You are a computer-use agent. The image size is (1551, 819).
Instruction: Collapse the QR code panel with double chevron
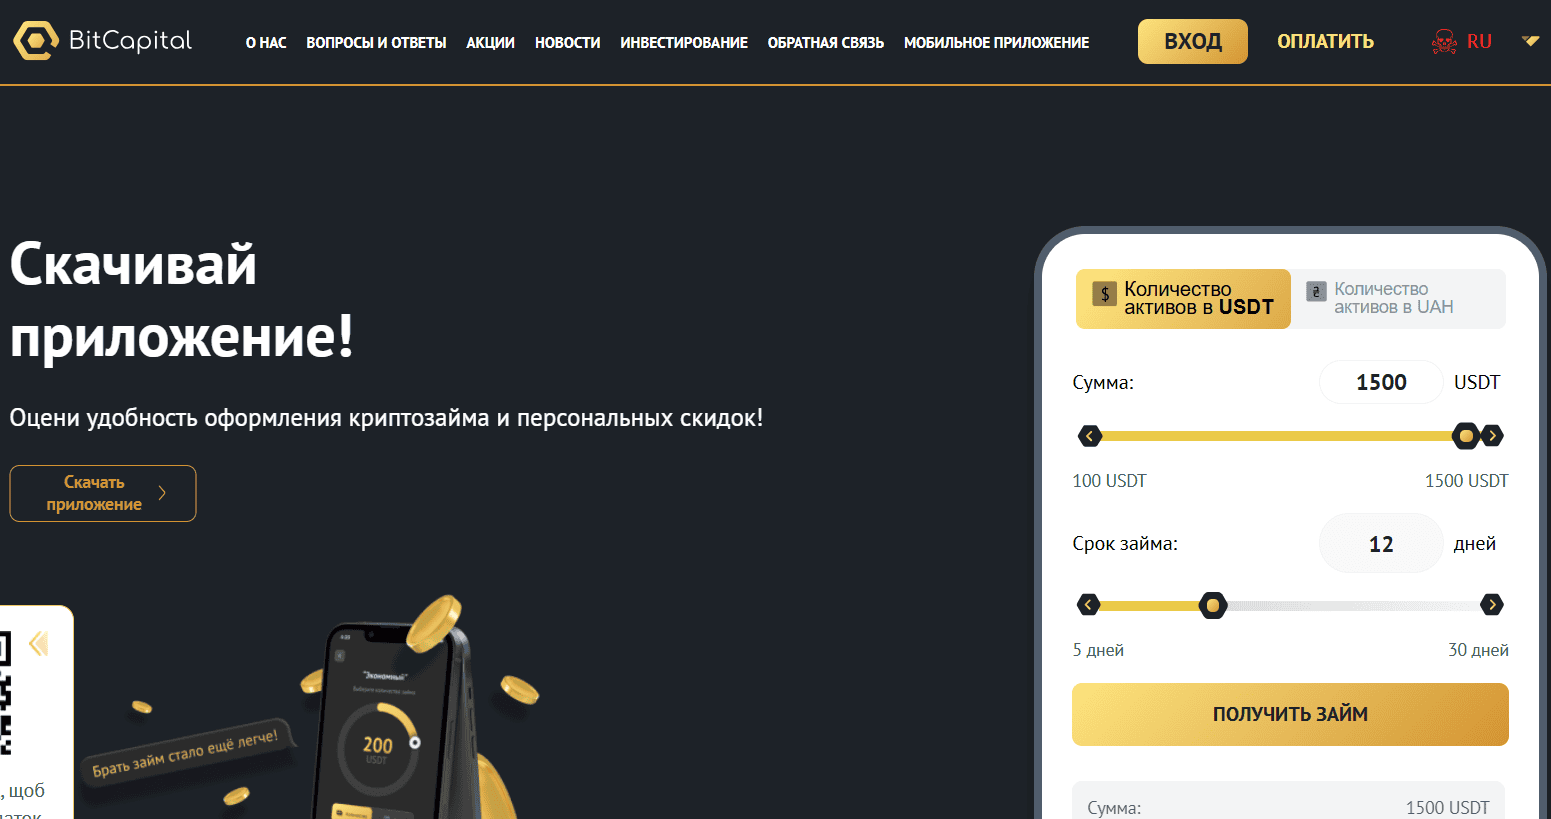click(x=39, y=643)
